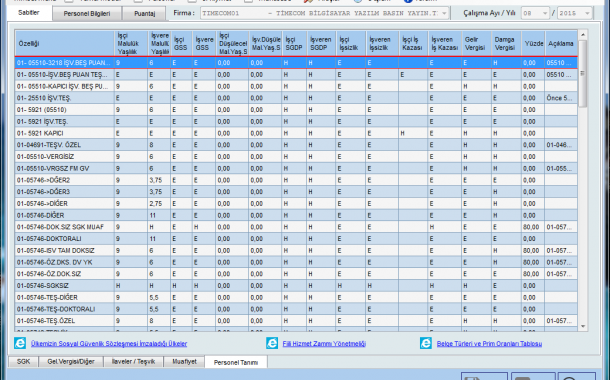Click the 2,75 cell in the 01-05746->DİĞER row
This screenshot has height=380, width=610.
(159, 203)
